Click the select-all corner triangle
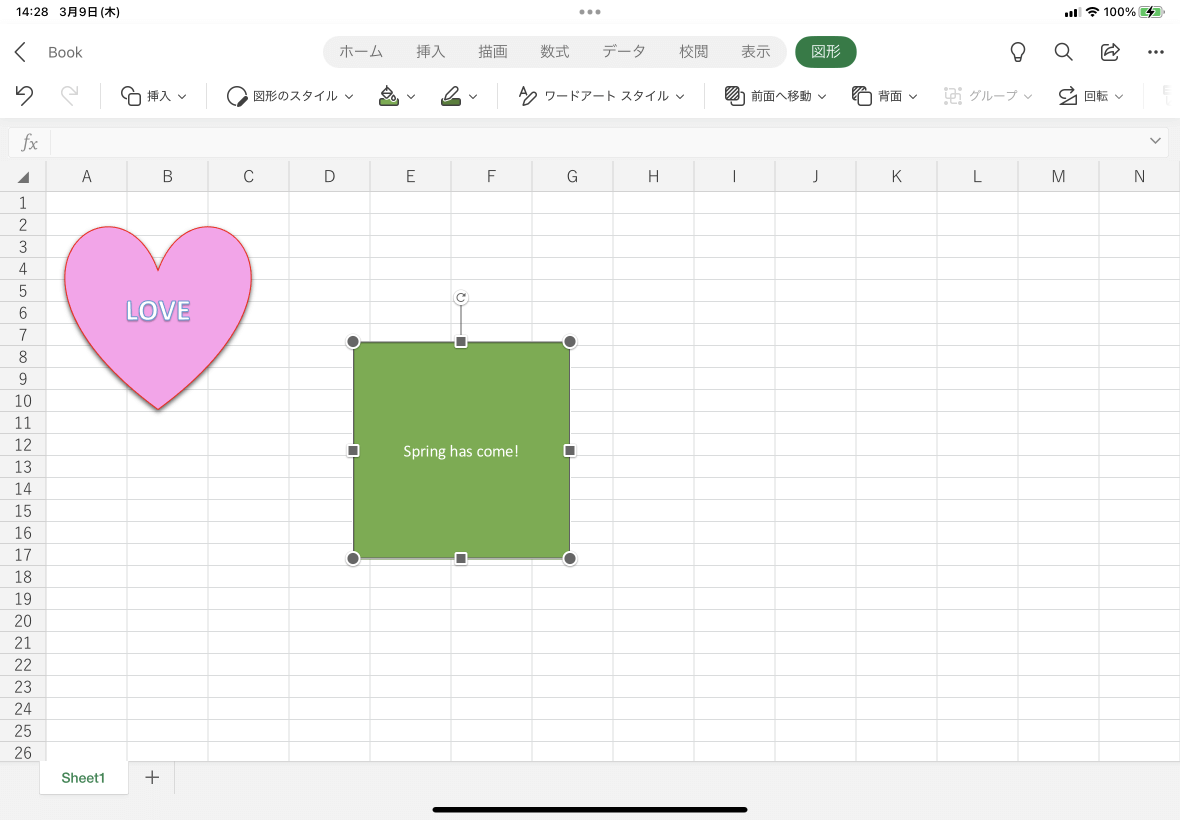 point(23,177)
